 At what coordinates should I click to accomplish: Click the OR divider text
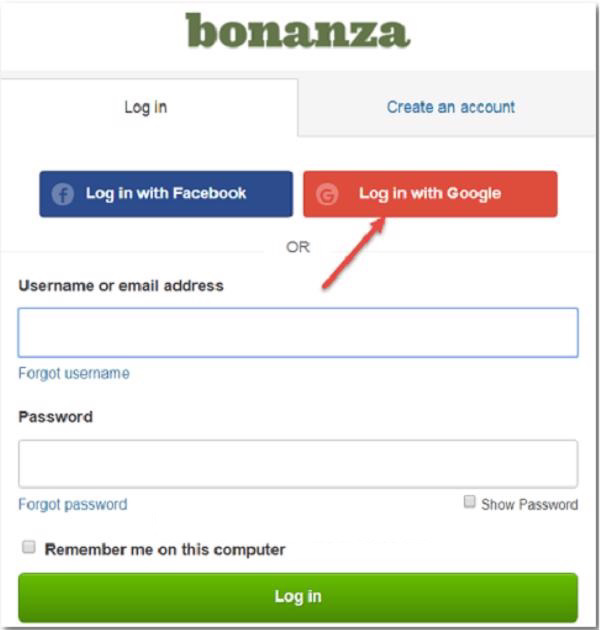click(x=298, y=247)
